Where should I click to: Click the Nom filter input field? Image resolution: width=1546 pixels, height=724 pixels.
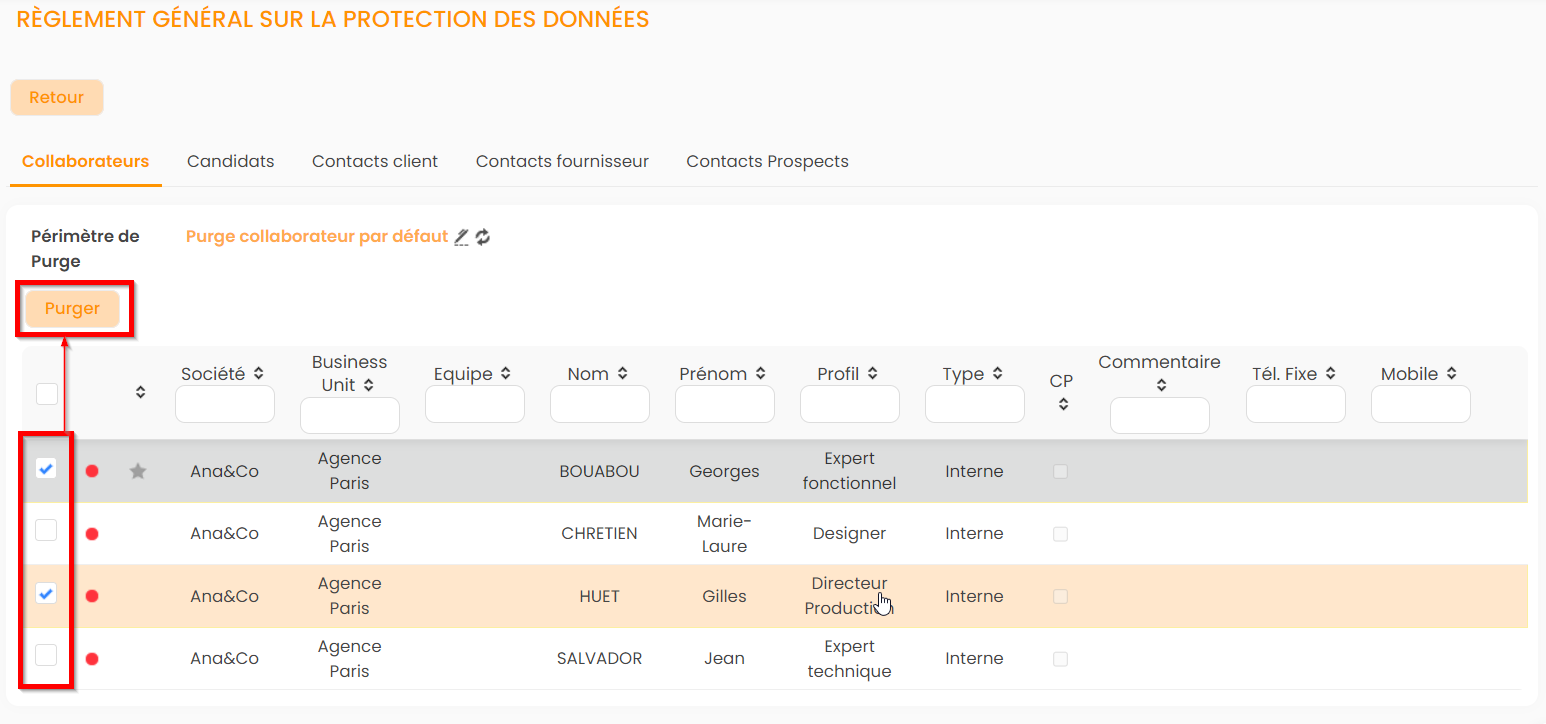(x=600, y=405)
